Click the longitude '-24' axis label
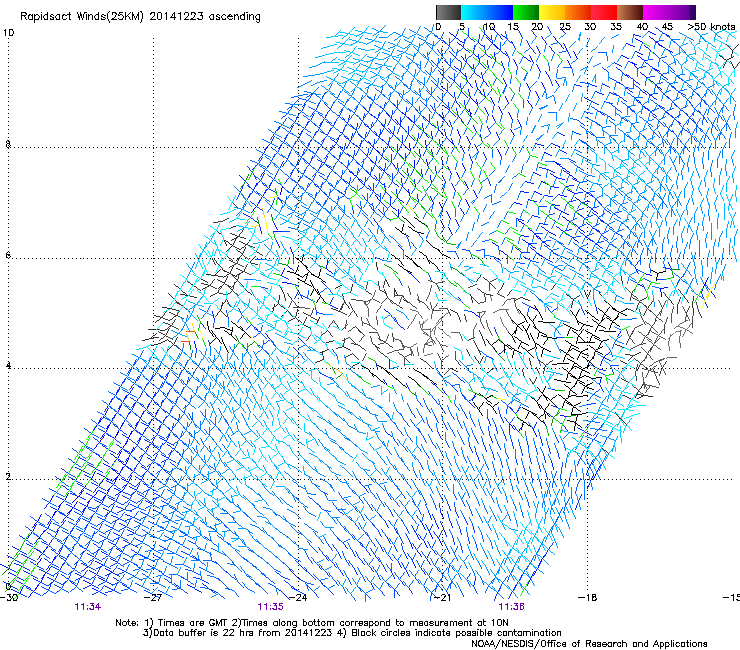The width and height of the screenshot is (740, 650). pos(298,598)
